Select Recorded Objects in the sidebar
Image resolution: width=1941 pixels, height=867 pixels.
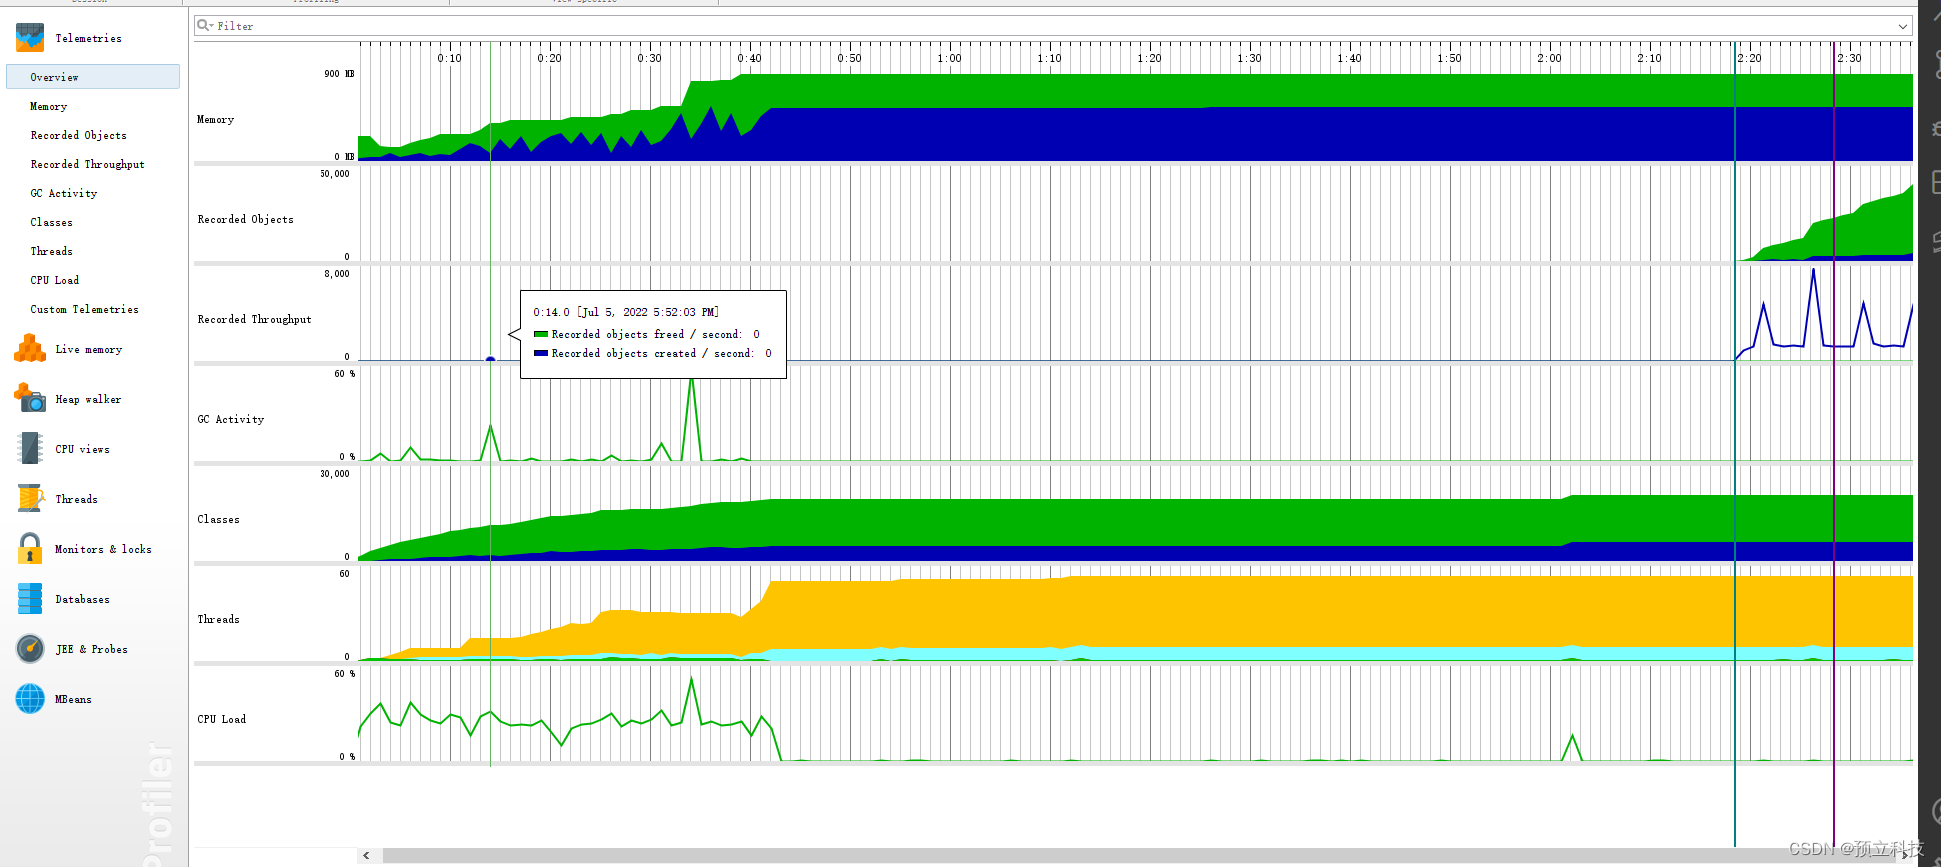pyautogui.click(x=78, y=135)
